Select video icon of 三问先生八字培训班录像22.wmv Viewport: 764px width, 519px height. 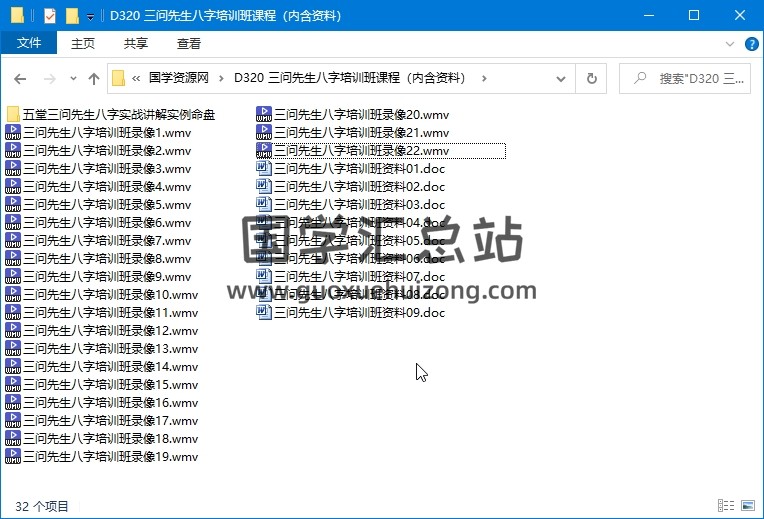click(264, 151)
